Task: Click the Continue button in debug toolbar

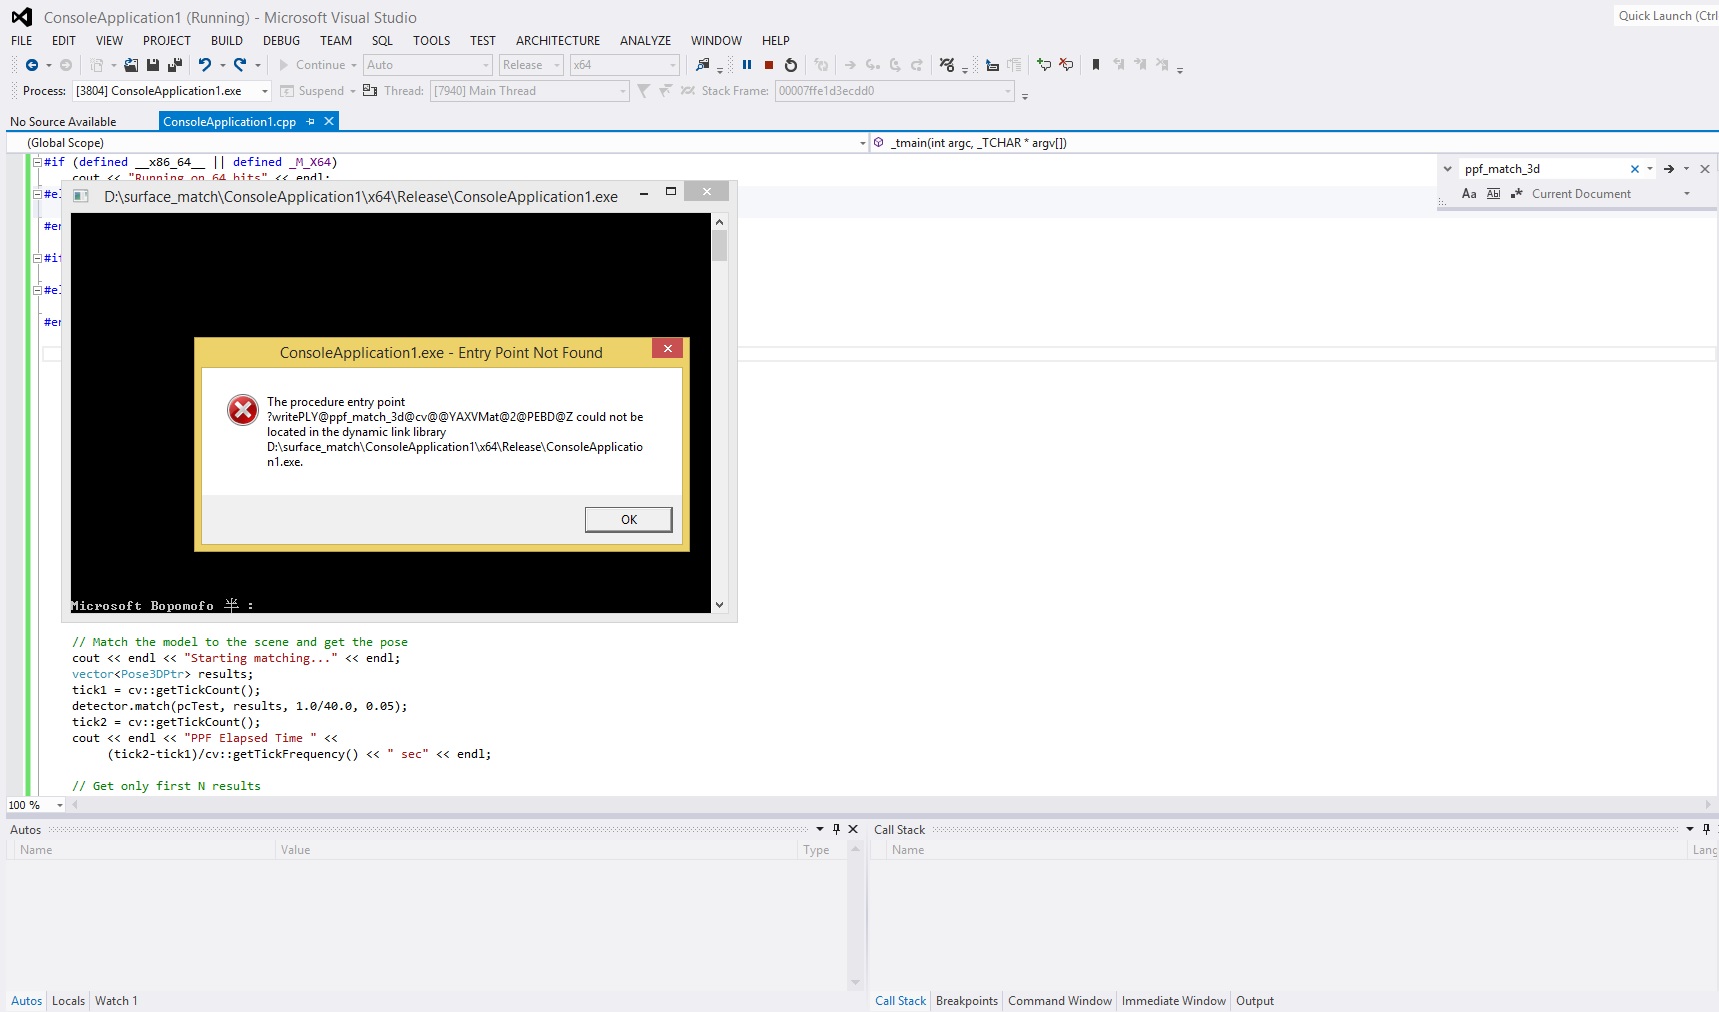Action: [x=312, y=65]
